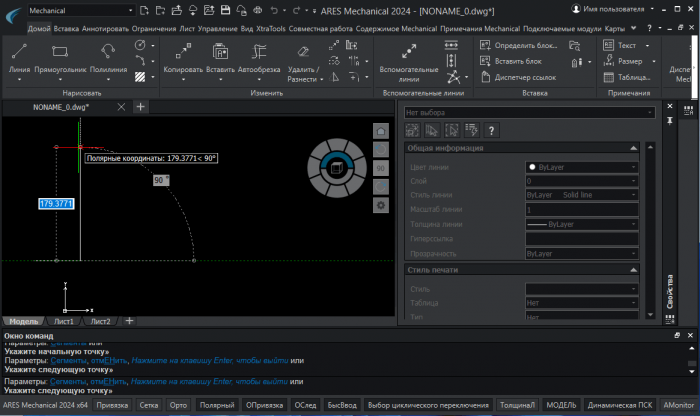Toggle Орто mode in status bar
This screenshot has width=700, height=416.
click(178, 405)
